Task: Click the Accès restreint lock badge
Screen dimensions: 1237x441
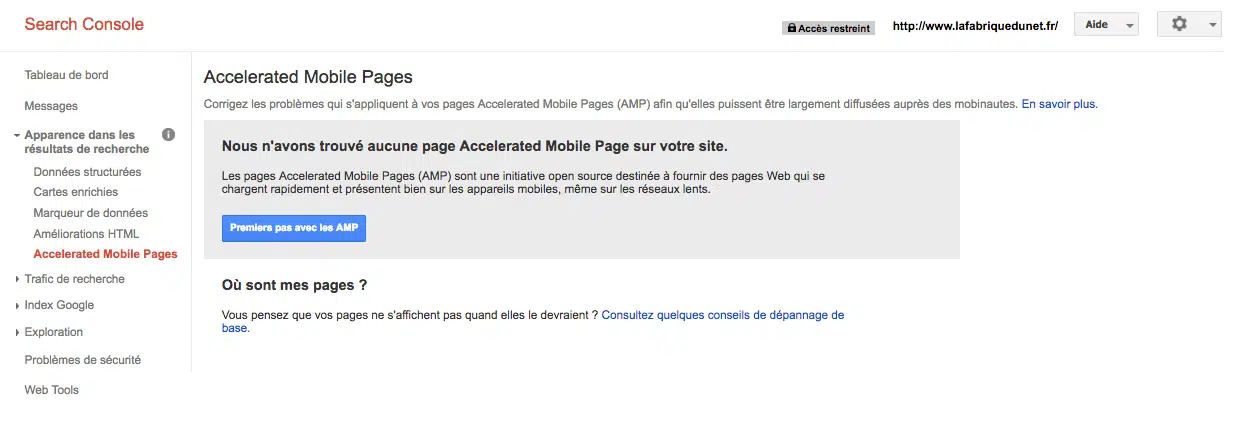Action: pos(828,28)
